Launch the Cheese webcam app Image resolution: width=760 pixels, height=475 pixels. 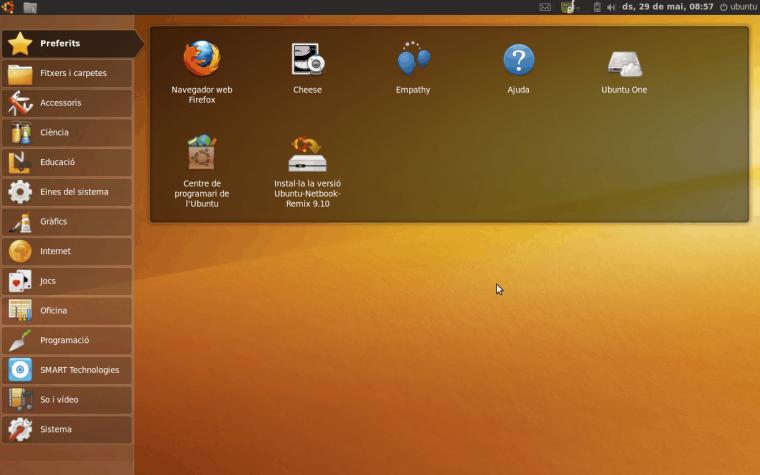point(307,68)
